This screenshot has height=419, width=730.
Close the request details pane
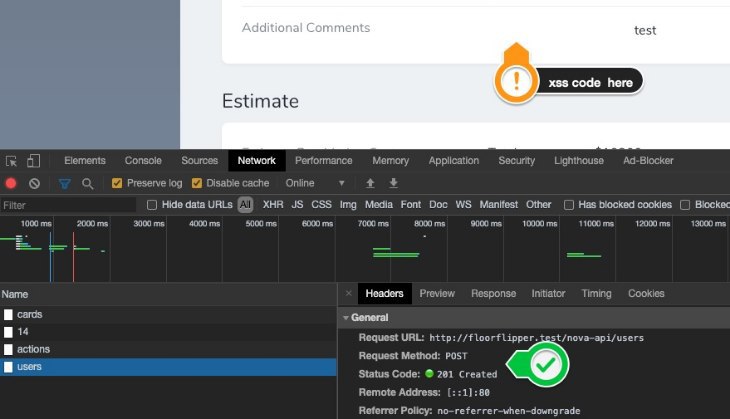point(349,293)
